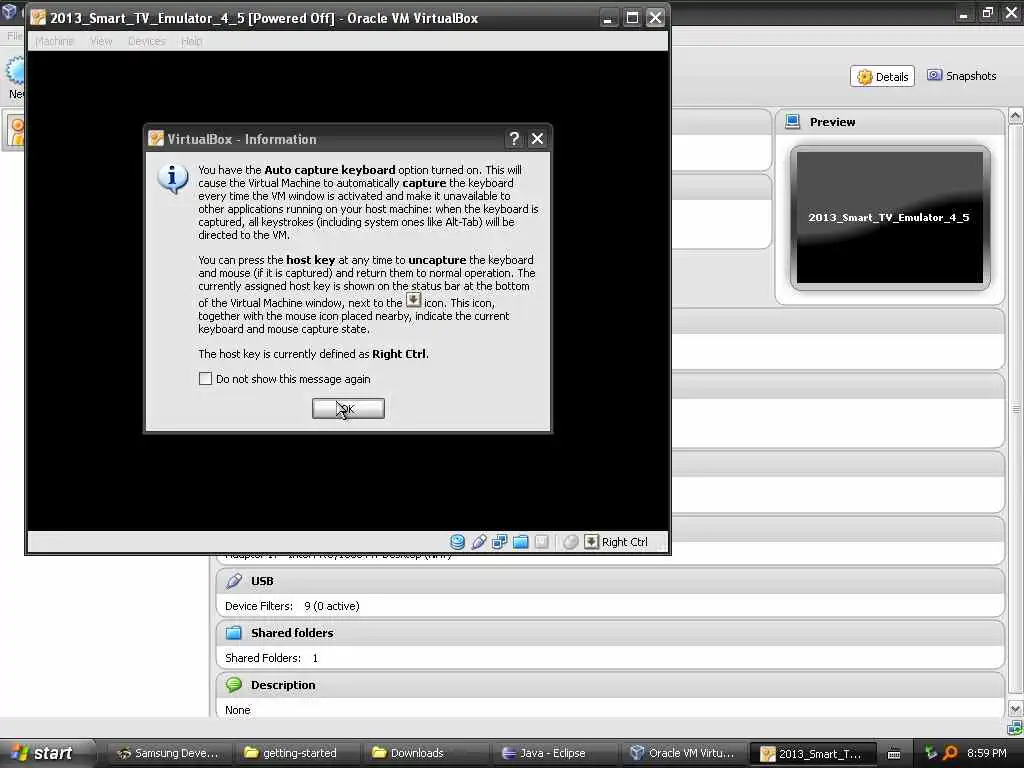This screenshot has width=1024, height=768.
Task: Click the Preview section header
Action: click(889, 122)
